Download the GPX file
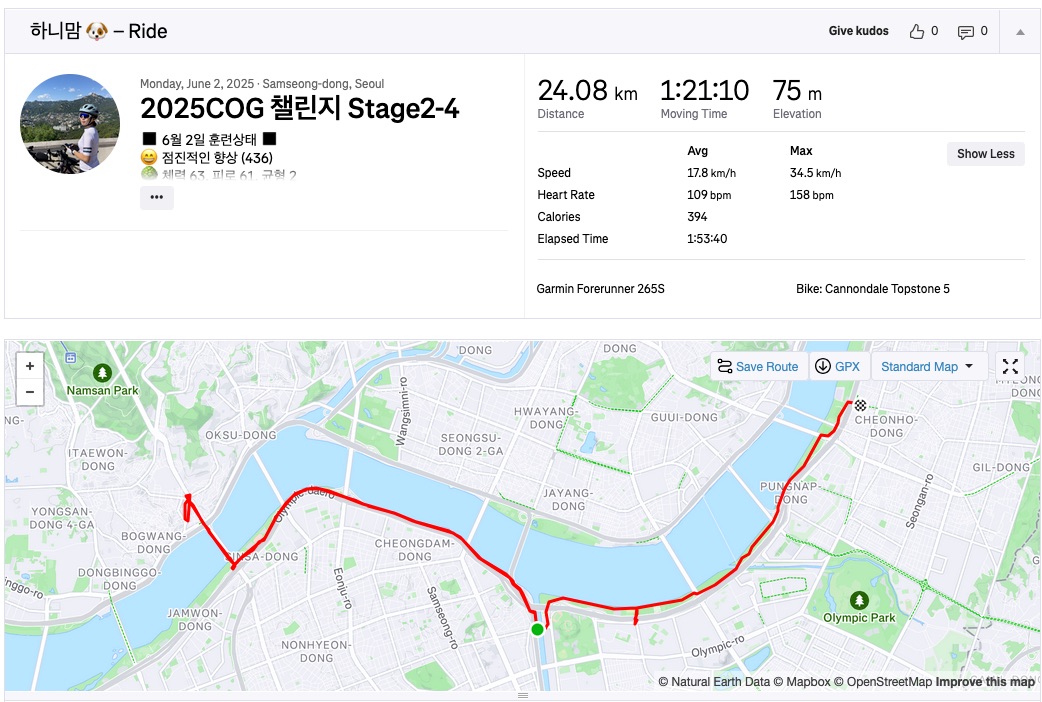 pyautogui.click(x=837, y=367)
